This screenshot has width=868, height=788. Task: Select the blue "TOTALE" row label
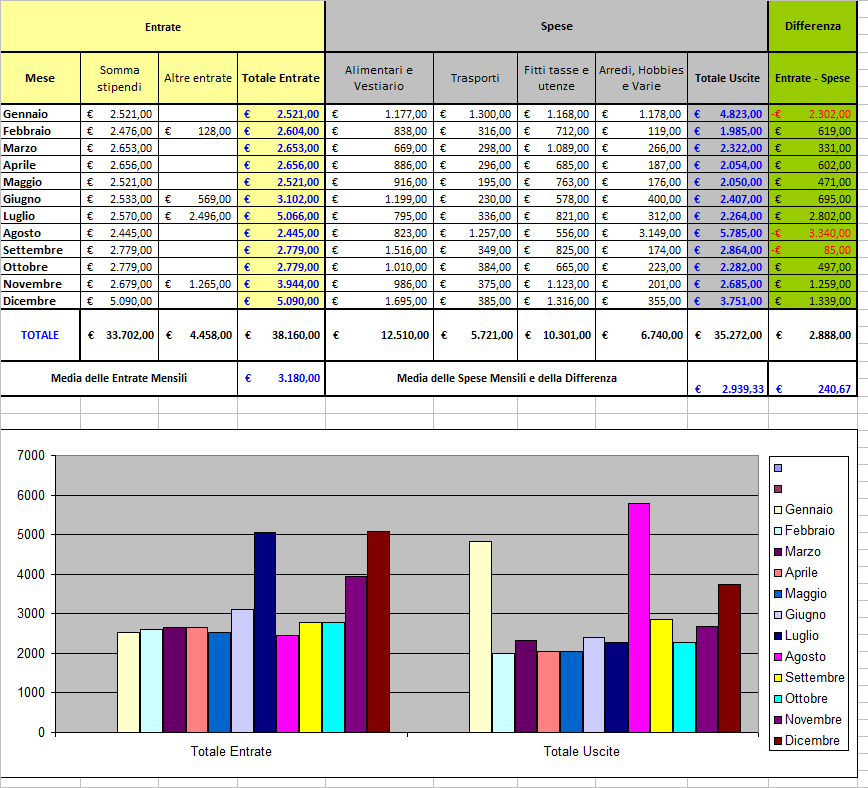(x=40, y=336)
